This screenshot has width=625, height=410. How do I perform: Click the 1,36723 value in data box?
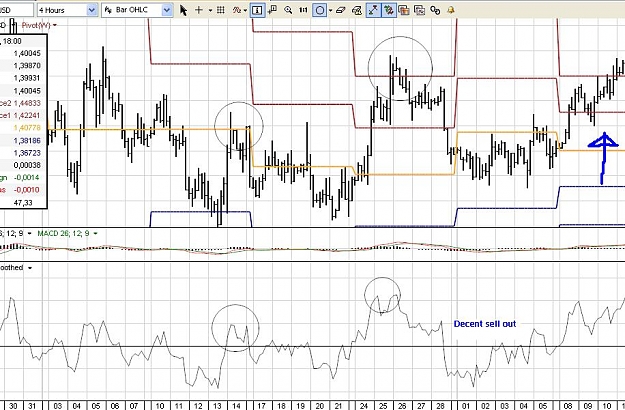point(27,153)
